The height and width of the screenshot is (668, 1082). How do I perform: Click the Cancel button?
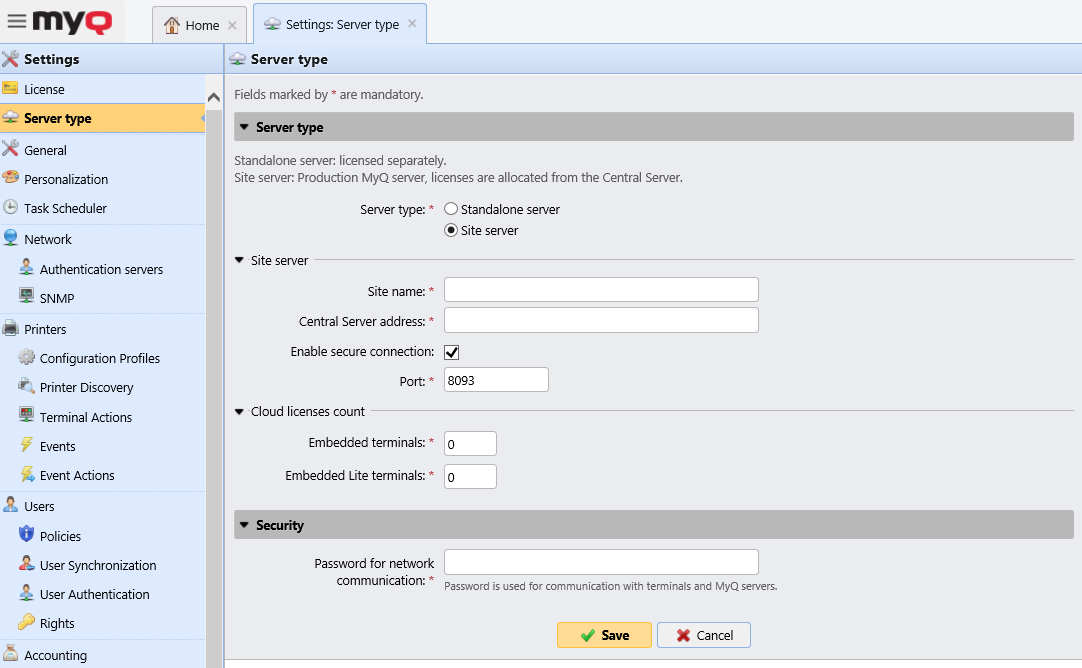pos(703,634)
